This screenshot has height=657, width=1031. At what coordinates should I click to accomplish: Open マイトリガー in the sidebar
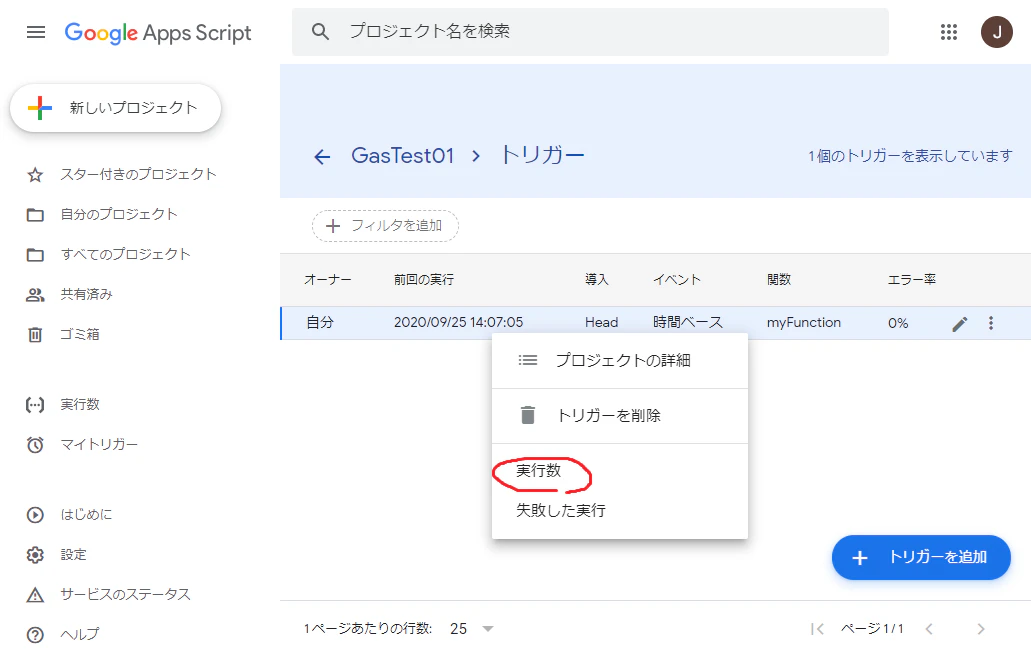tap(99, 445)
